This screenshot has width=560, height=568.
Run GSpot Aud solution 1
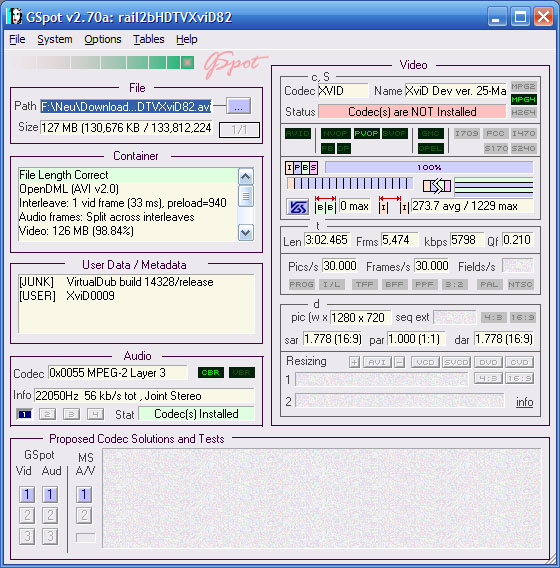tap(50, 494)
